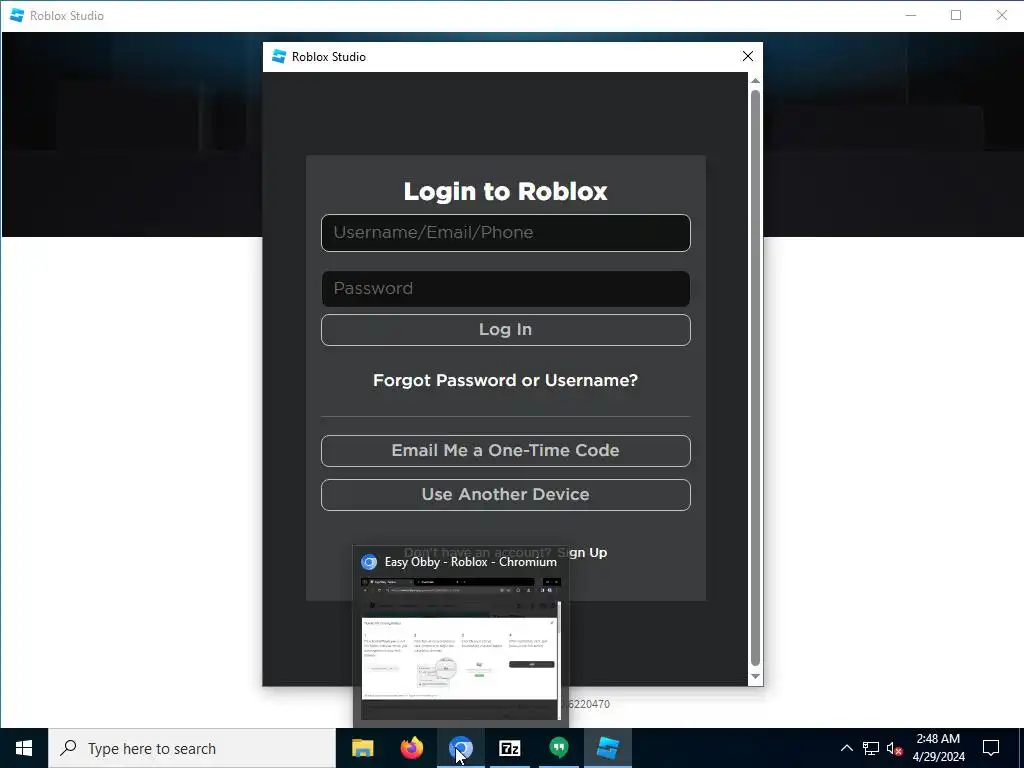Click the muted volume tray icon
This screenshot has height=768, width=1024.
click(x=894, y=748)
